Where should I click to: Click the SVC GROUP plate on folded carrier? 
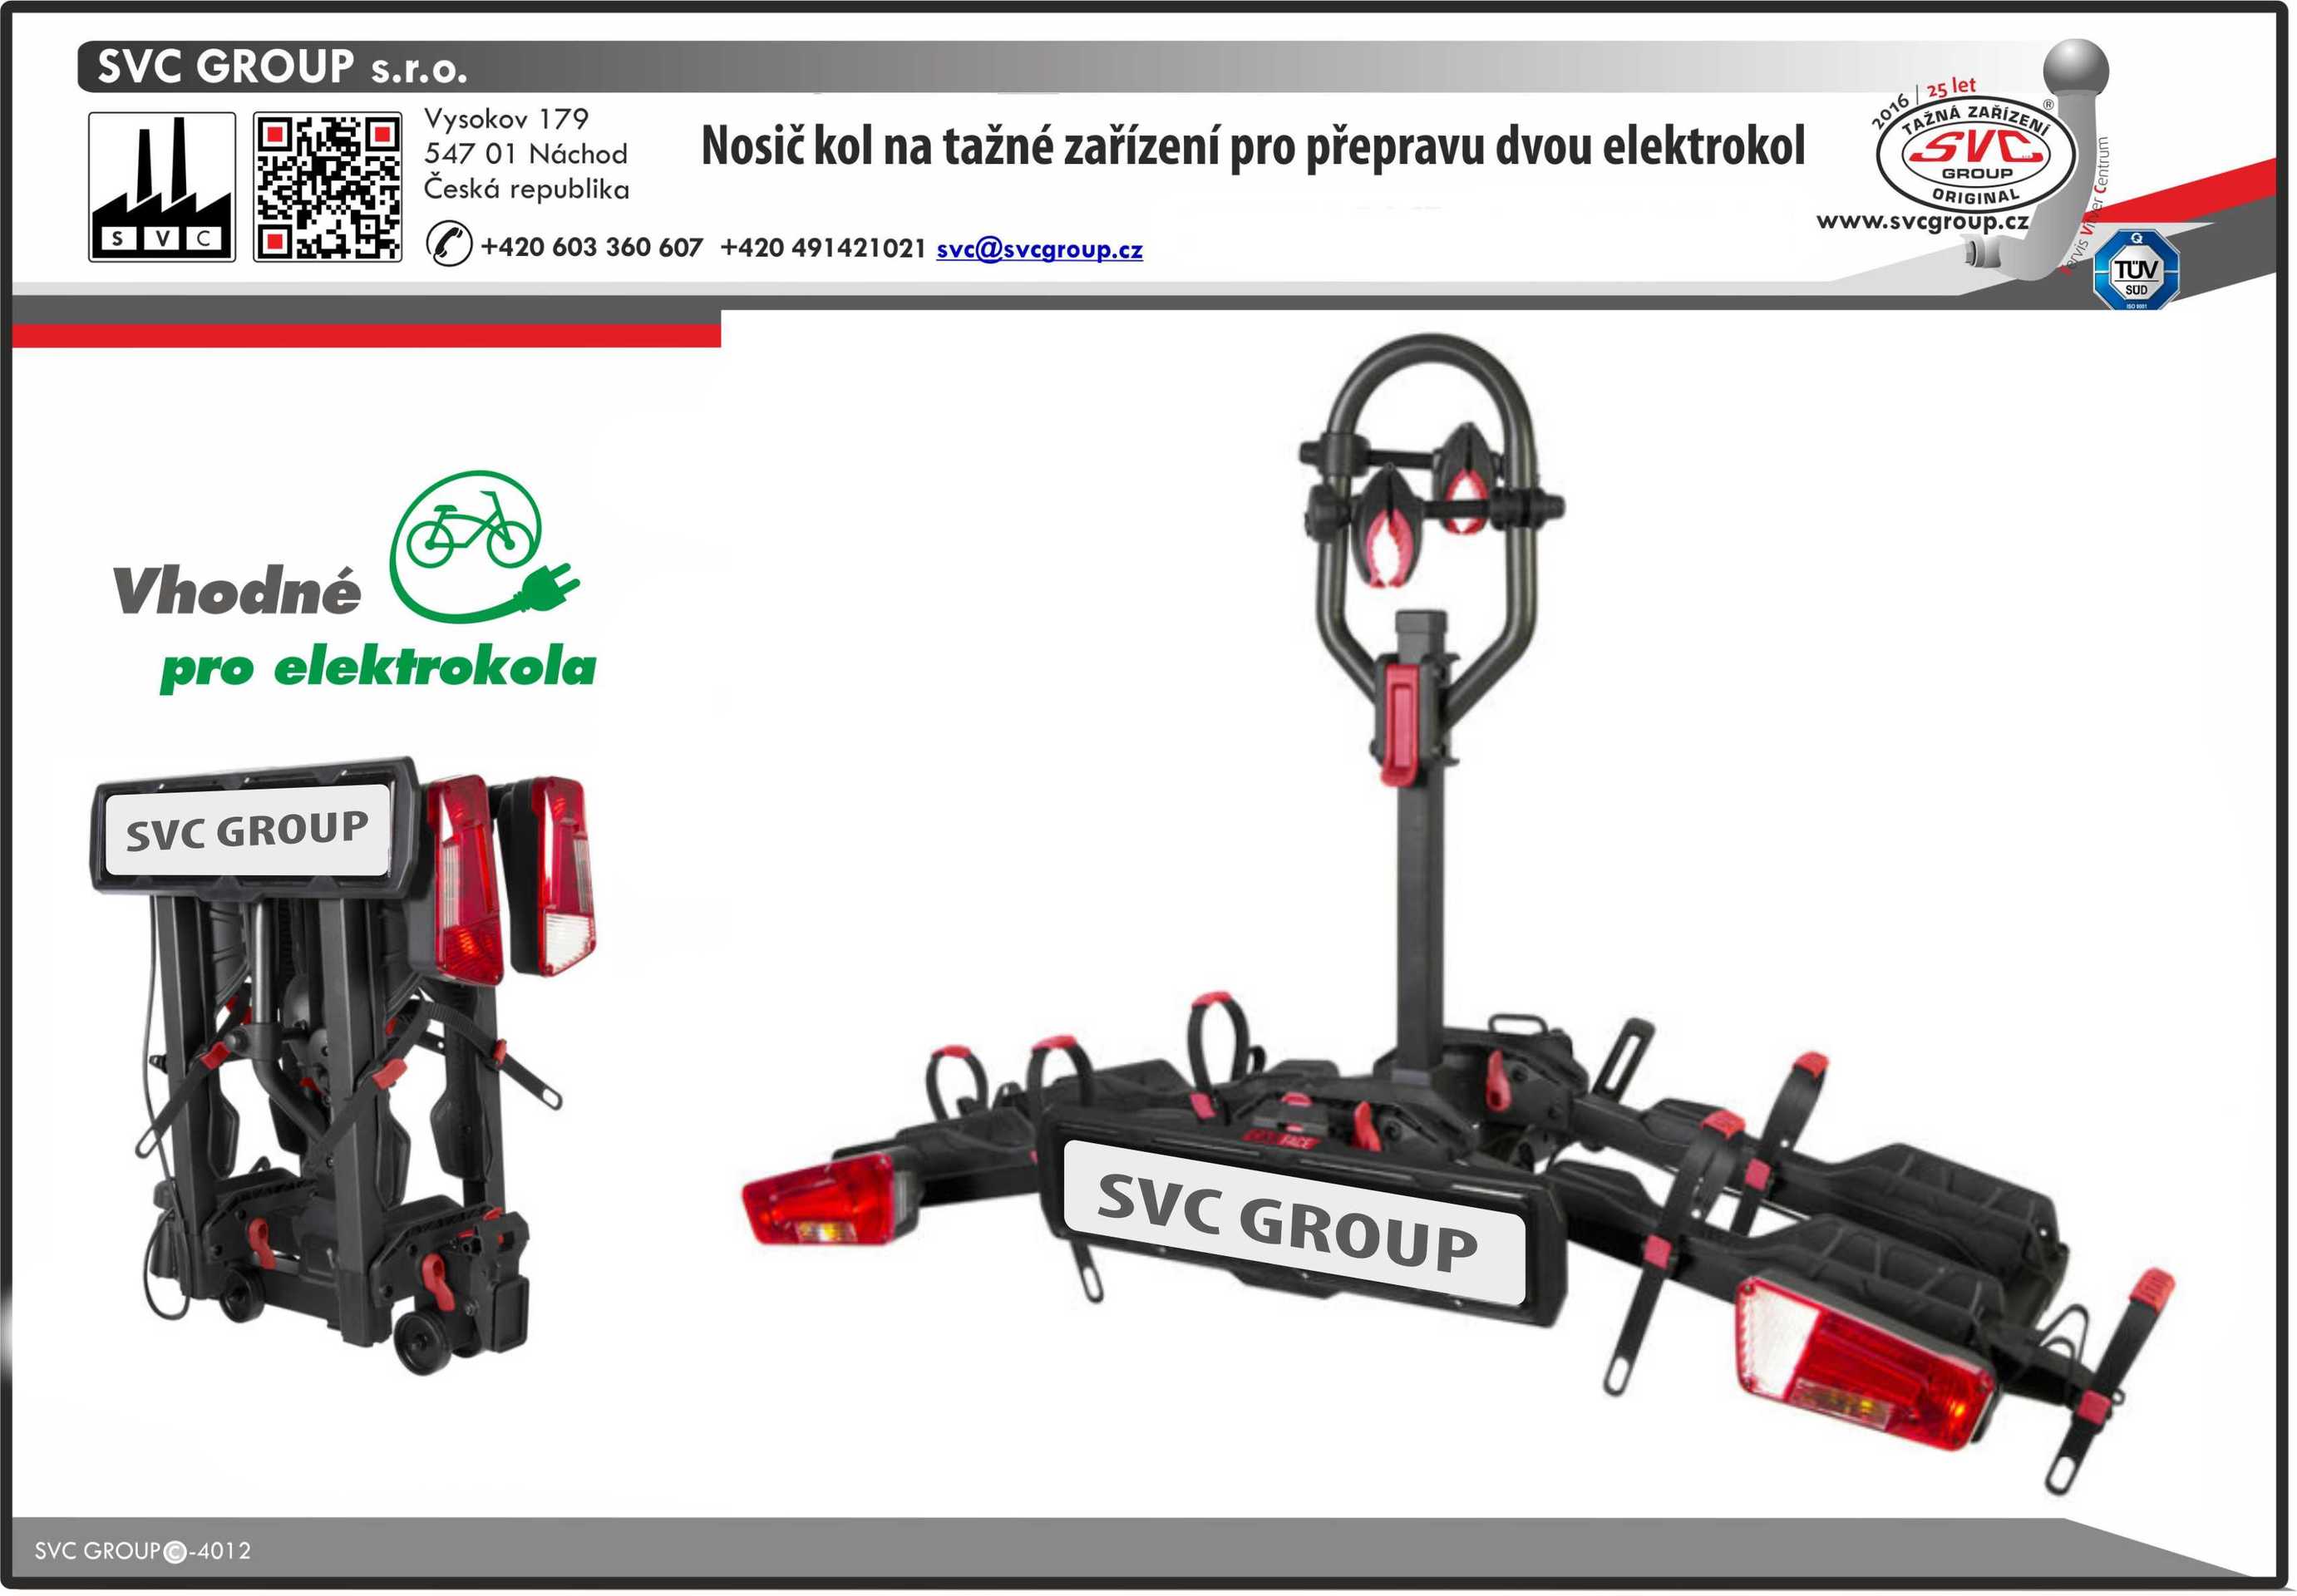(247, 831)
